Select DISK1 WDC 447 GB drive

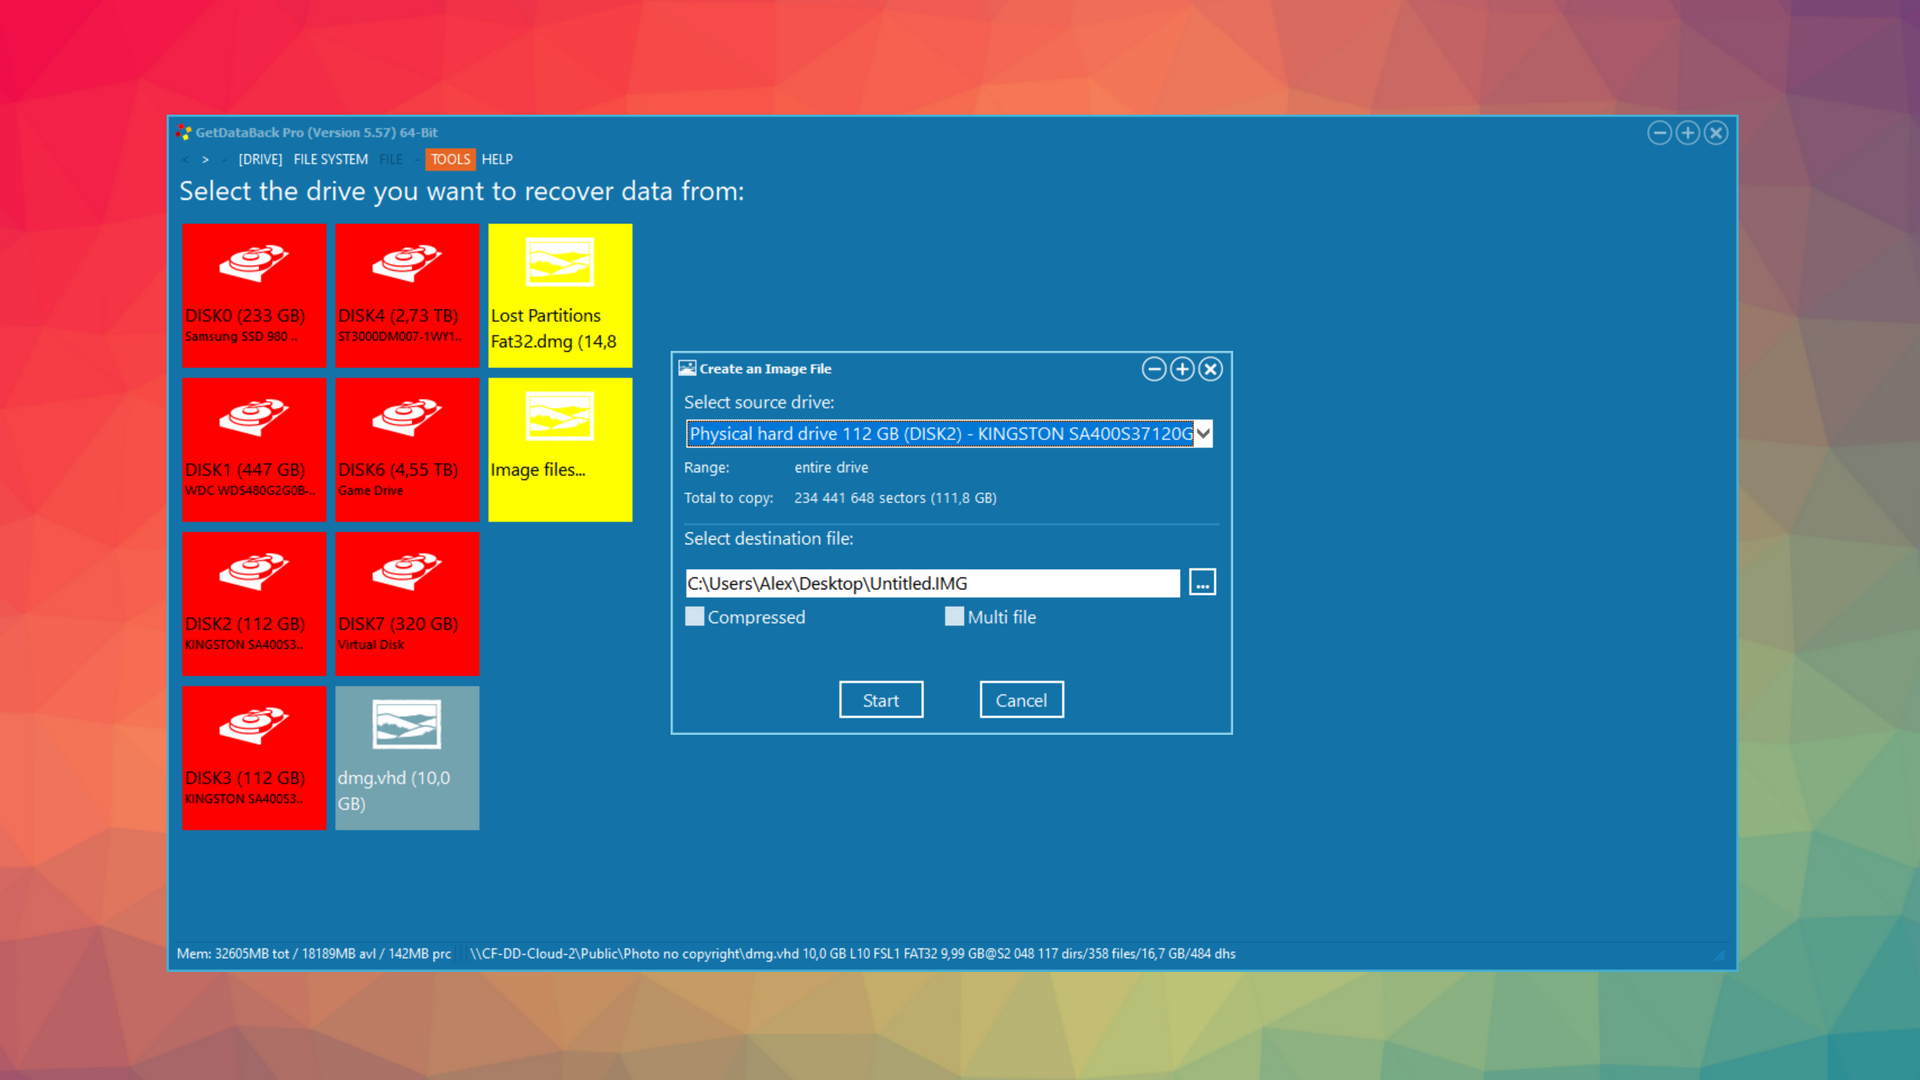point(254,449)
